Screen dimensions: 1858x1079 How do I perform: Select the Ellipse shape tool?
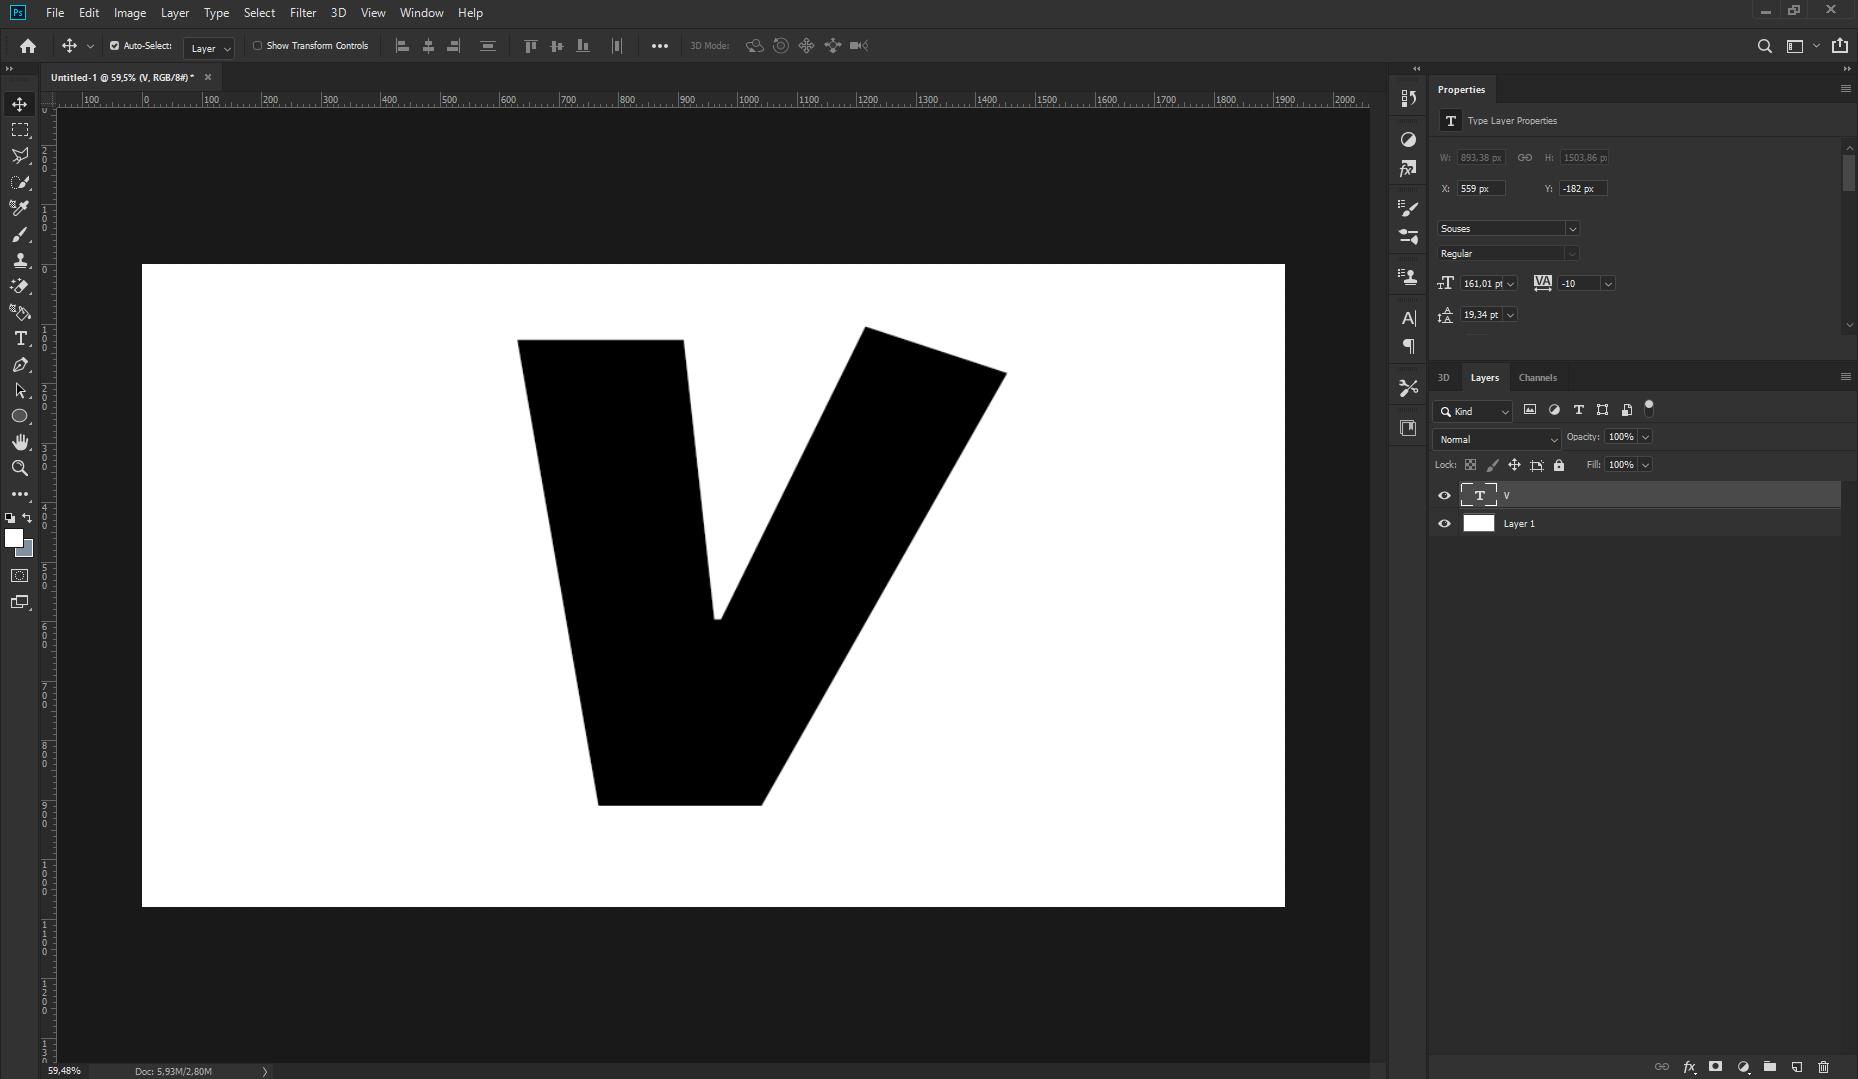[20, 416]
